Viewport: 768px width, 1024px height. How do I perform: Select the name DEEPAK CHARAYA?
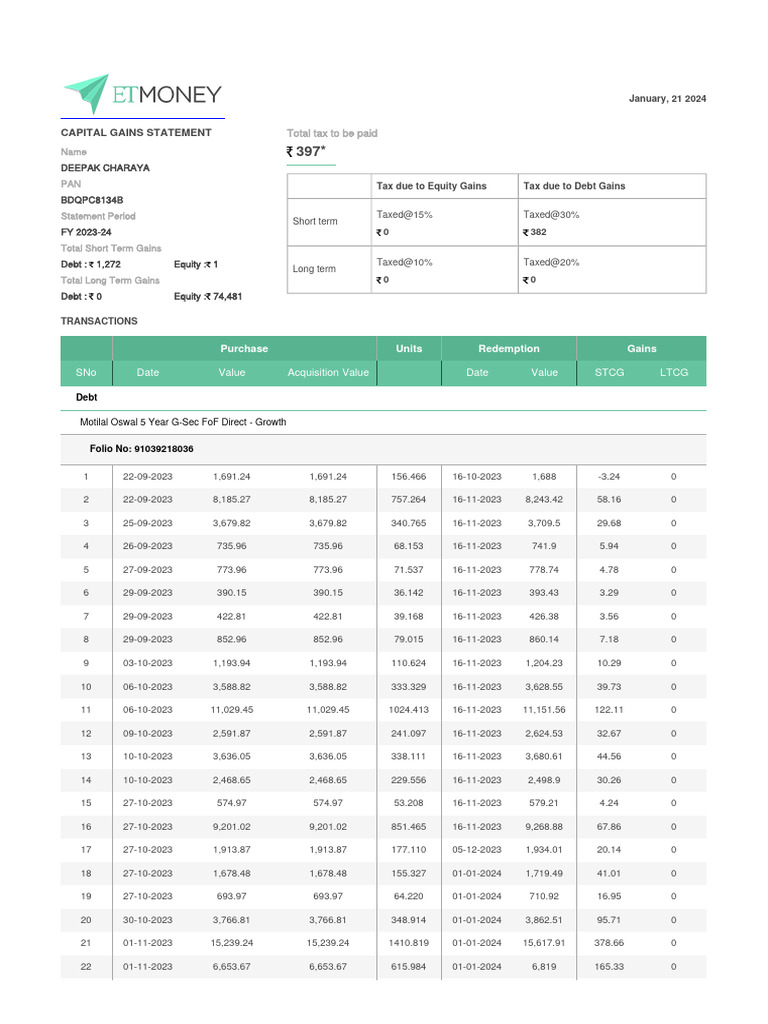pos(105,168)
